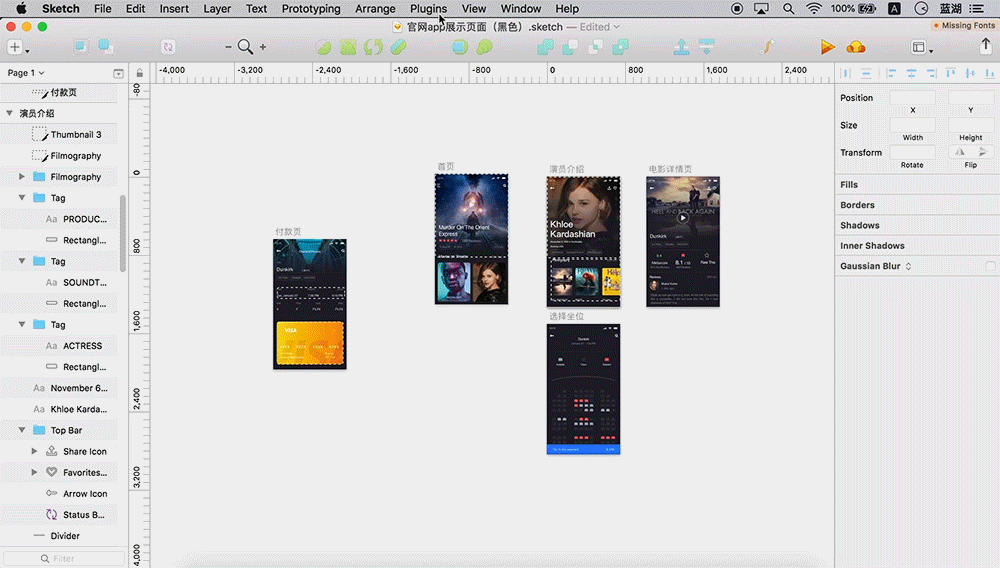Image resolution: width=1000 pixels, height=568 pixels.
Task: Collapse the Top Bar group
Action: tap(22, 430)
